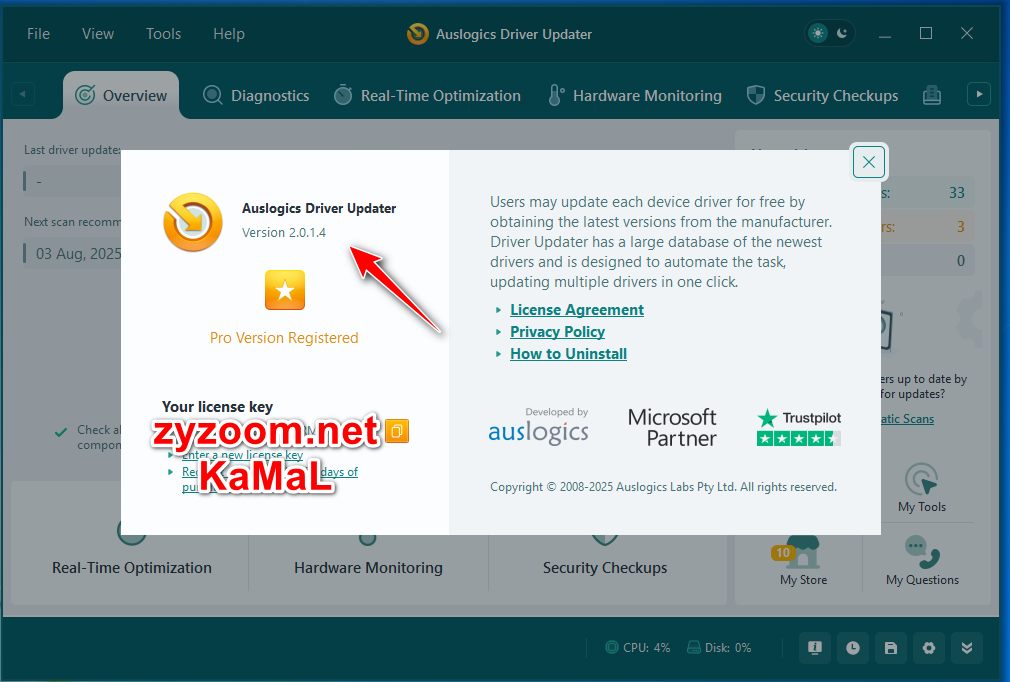This screenshot has width=1010, height=682.
Task: Select the Overview tab
Action: pos(121,95)
